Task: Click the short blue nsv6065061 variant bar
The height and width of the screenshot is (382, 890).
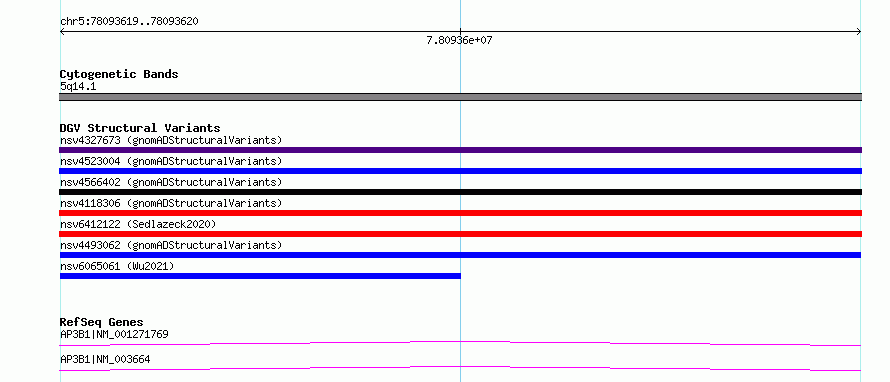Action: point(260,276)
